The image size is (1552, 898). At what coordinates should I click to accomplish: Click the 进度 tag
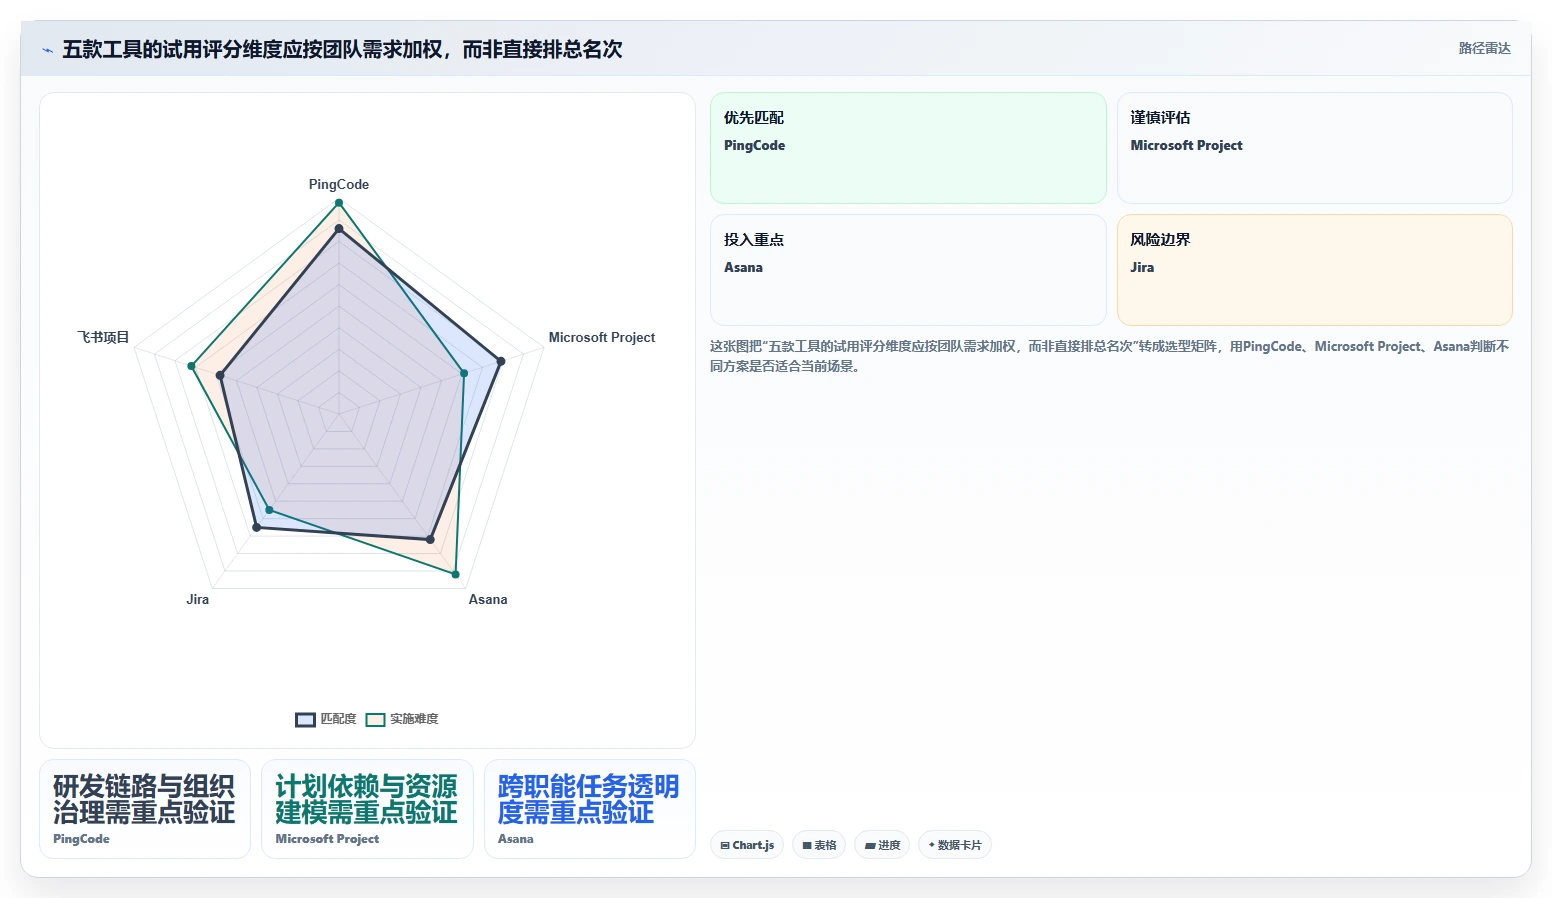[882, 845]
